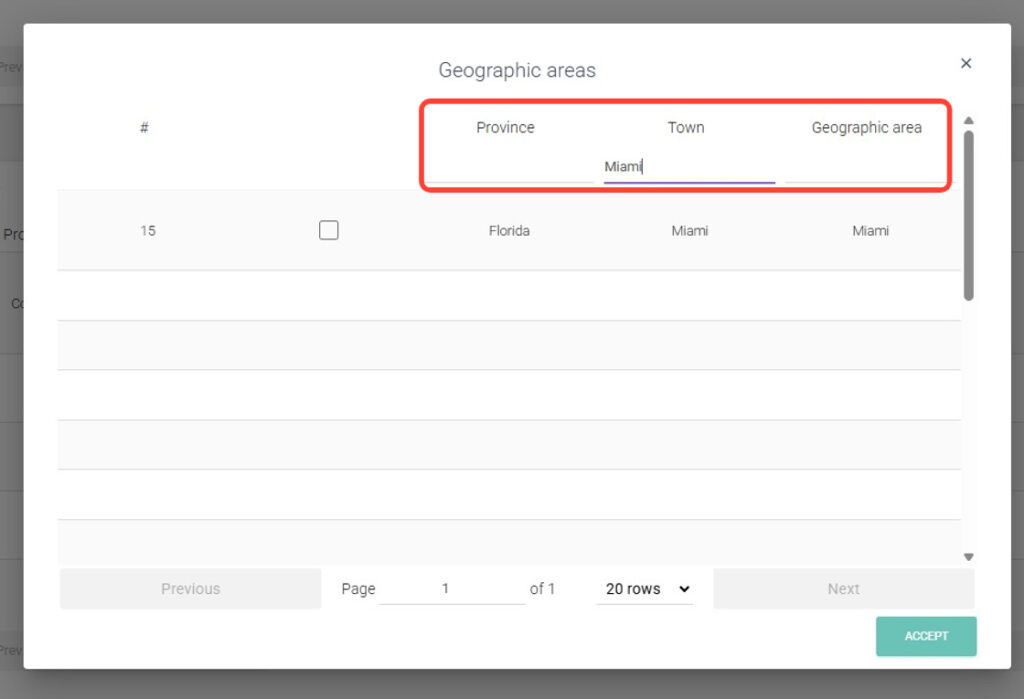Focus the page number input field
Viewport: 1024px width, 699px height.
coord(451,589)
